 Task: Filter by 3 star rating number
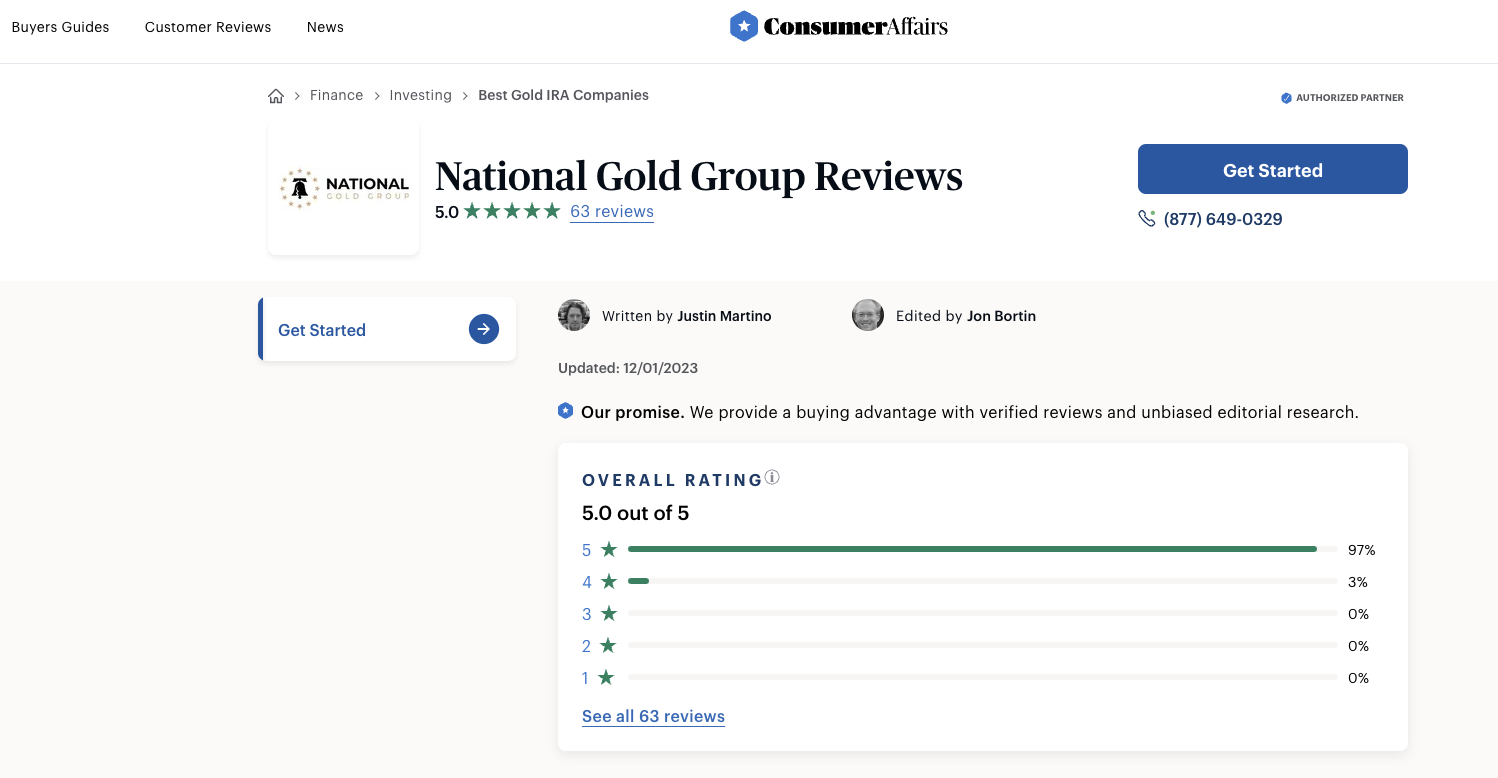click(587, 614)
